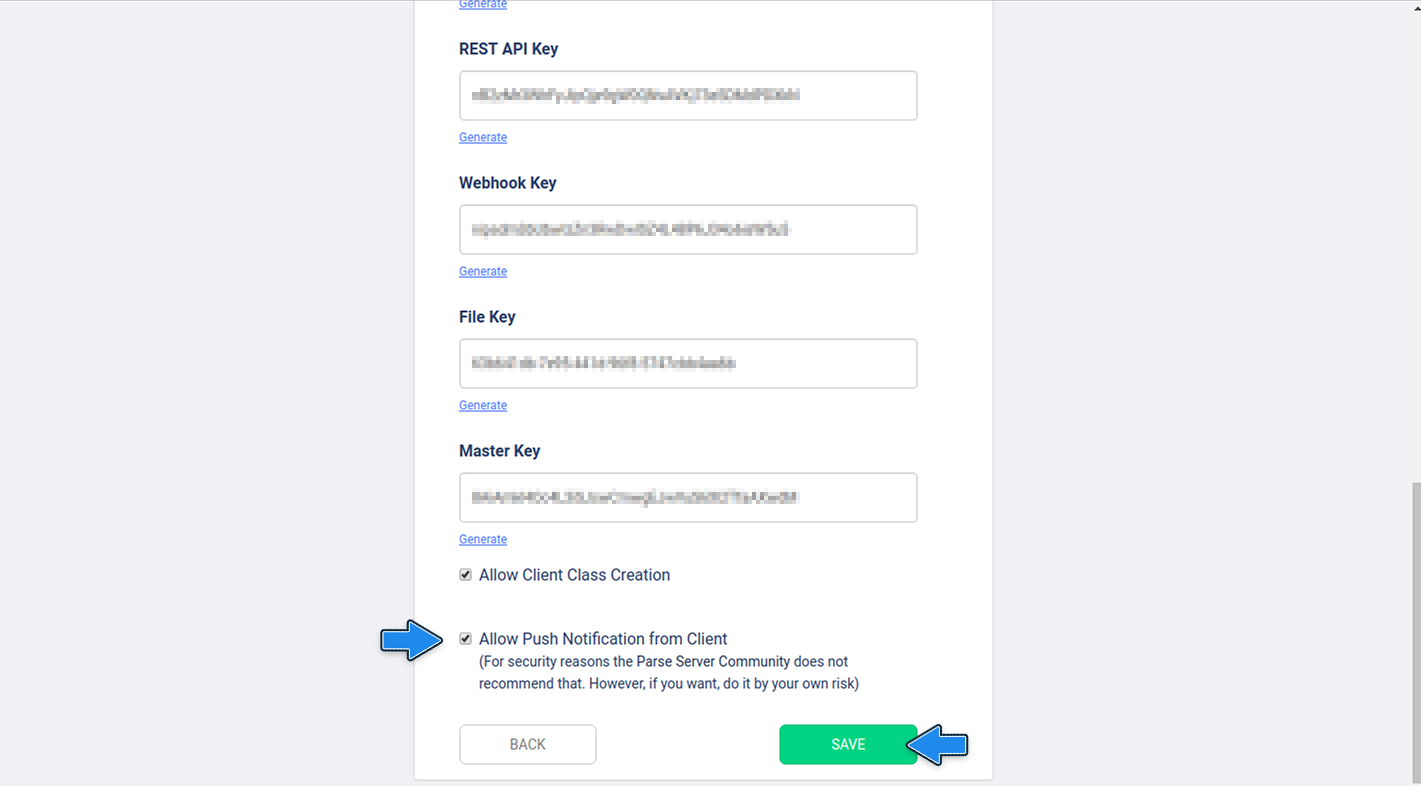Click the Allow Push Notification from Client label
The image size is (1421, 786).
[x=603, y=639]
